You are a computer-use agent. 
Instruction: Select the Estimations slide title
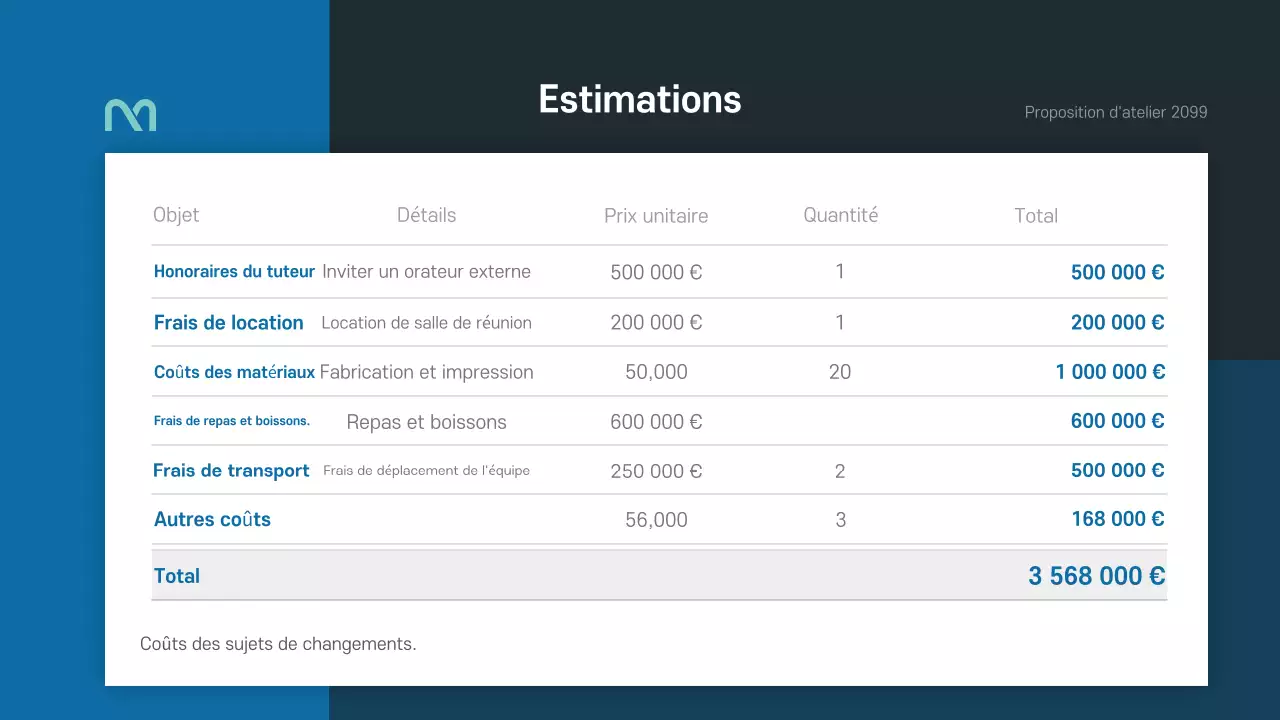(x=640, y=100)
